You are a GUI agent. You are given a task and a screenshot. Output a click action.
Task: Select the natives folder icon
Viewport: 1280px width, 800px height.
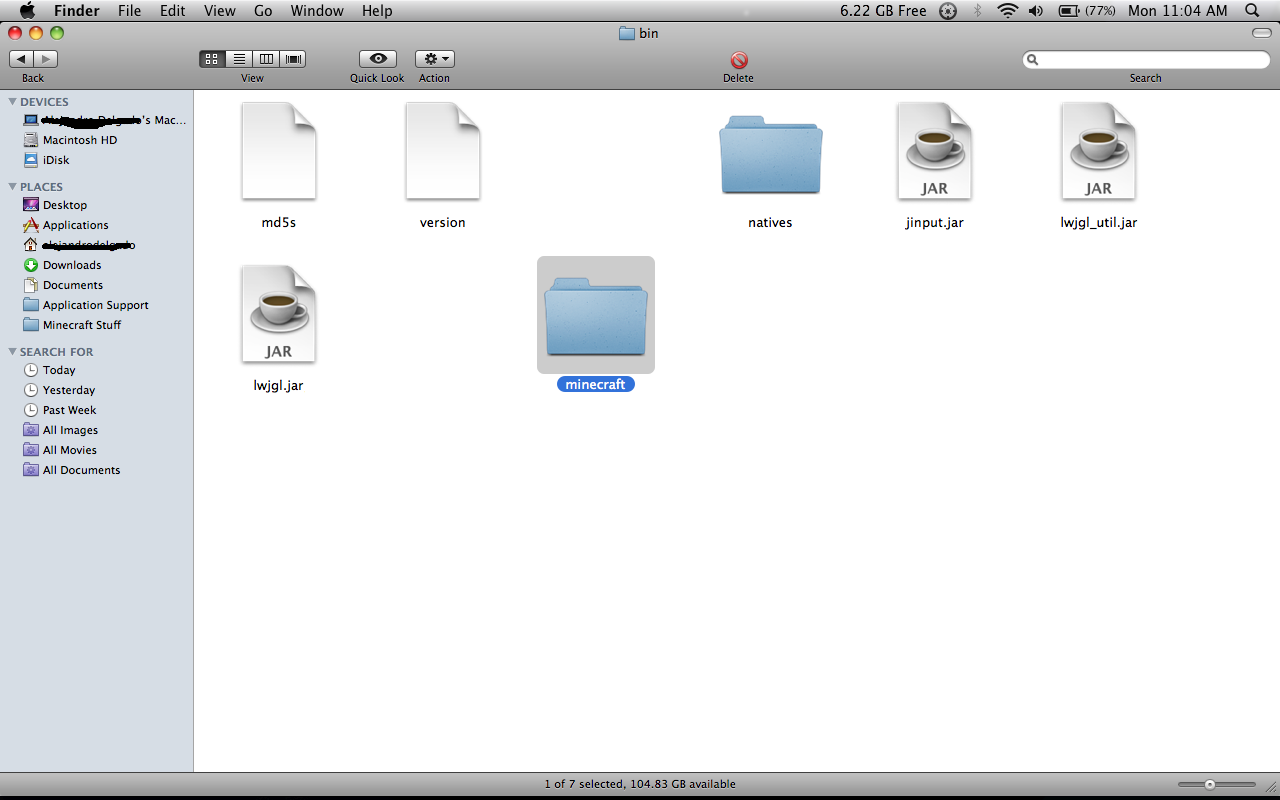(771, 154)
